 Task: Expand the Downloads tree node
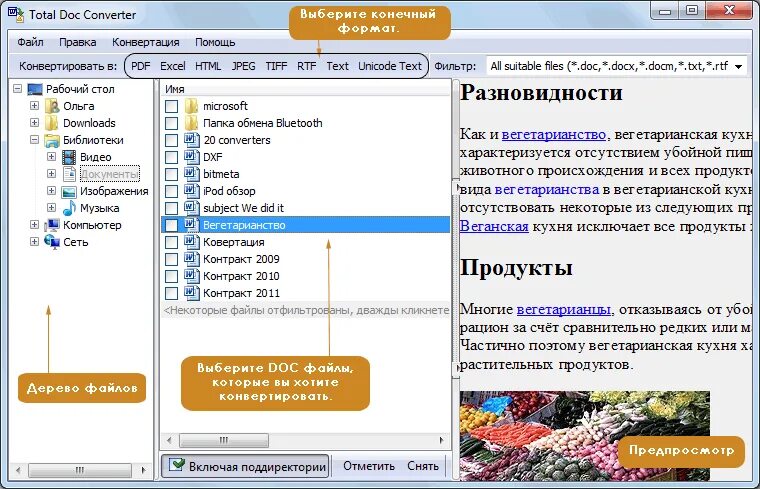[34, 123]
